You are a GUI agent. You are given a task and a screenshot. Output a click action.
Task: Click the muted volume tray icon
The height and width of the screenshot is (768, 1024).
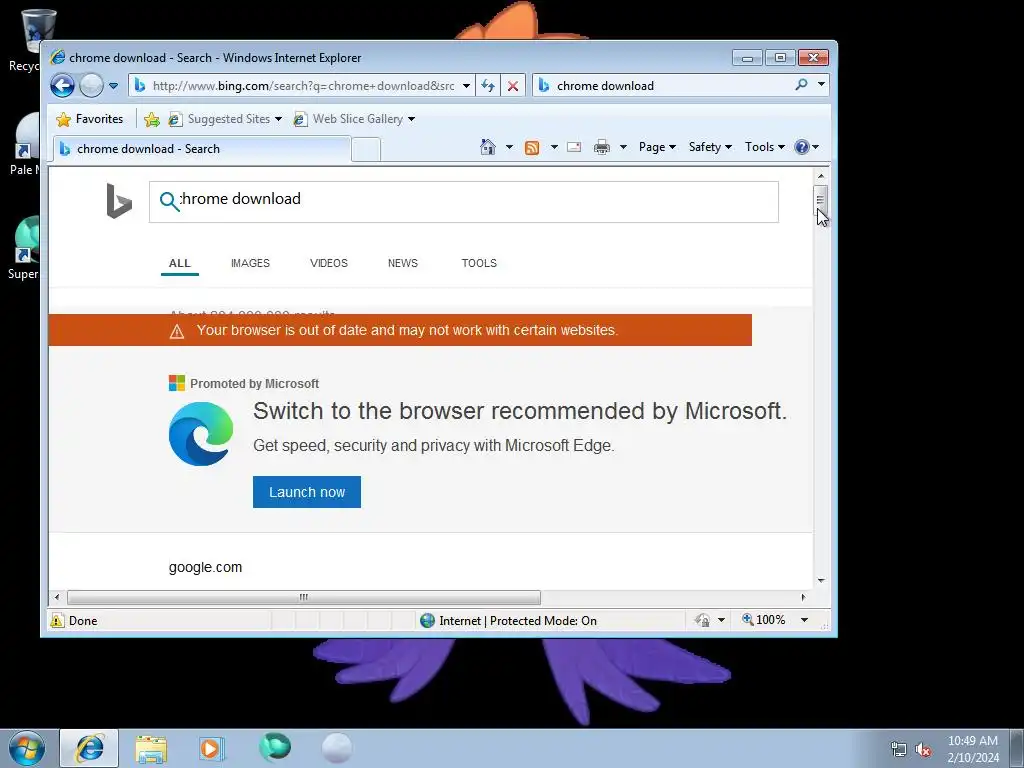pos(923,750)
